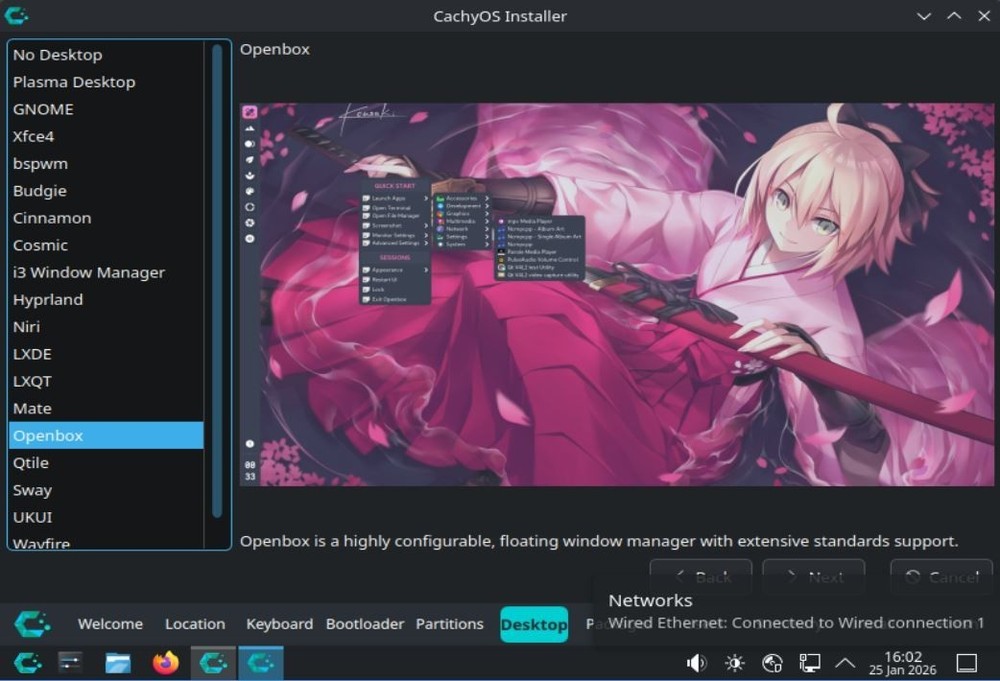Toggle show desktop at taskbar corner
1000x681 pixels.
point(965,662)
